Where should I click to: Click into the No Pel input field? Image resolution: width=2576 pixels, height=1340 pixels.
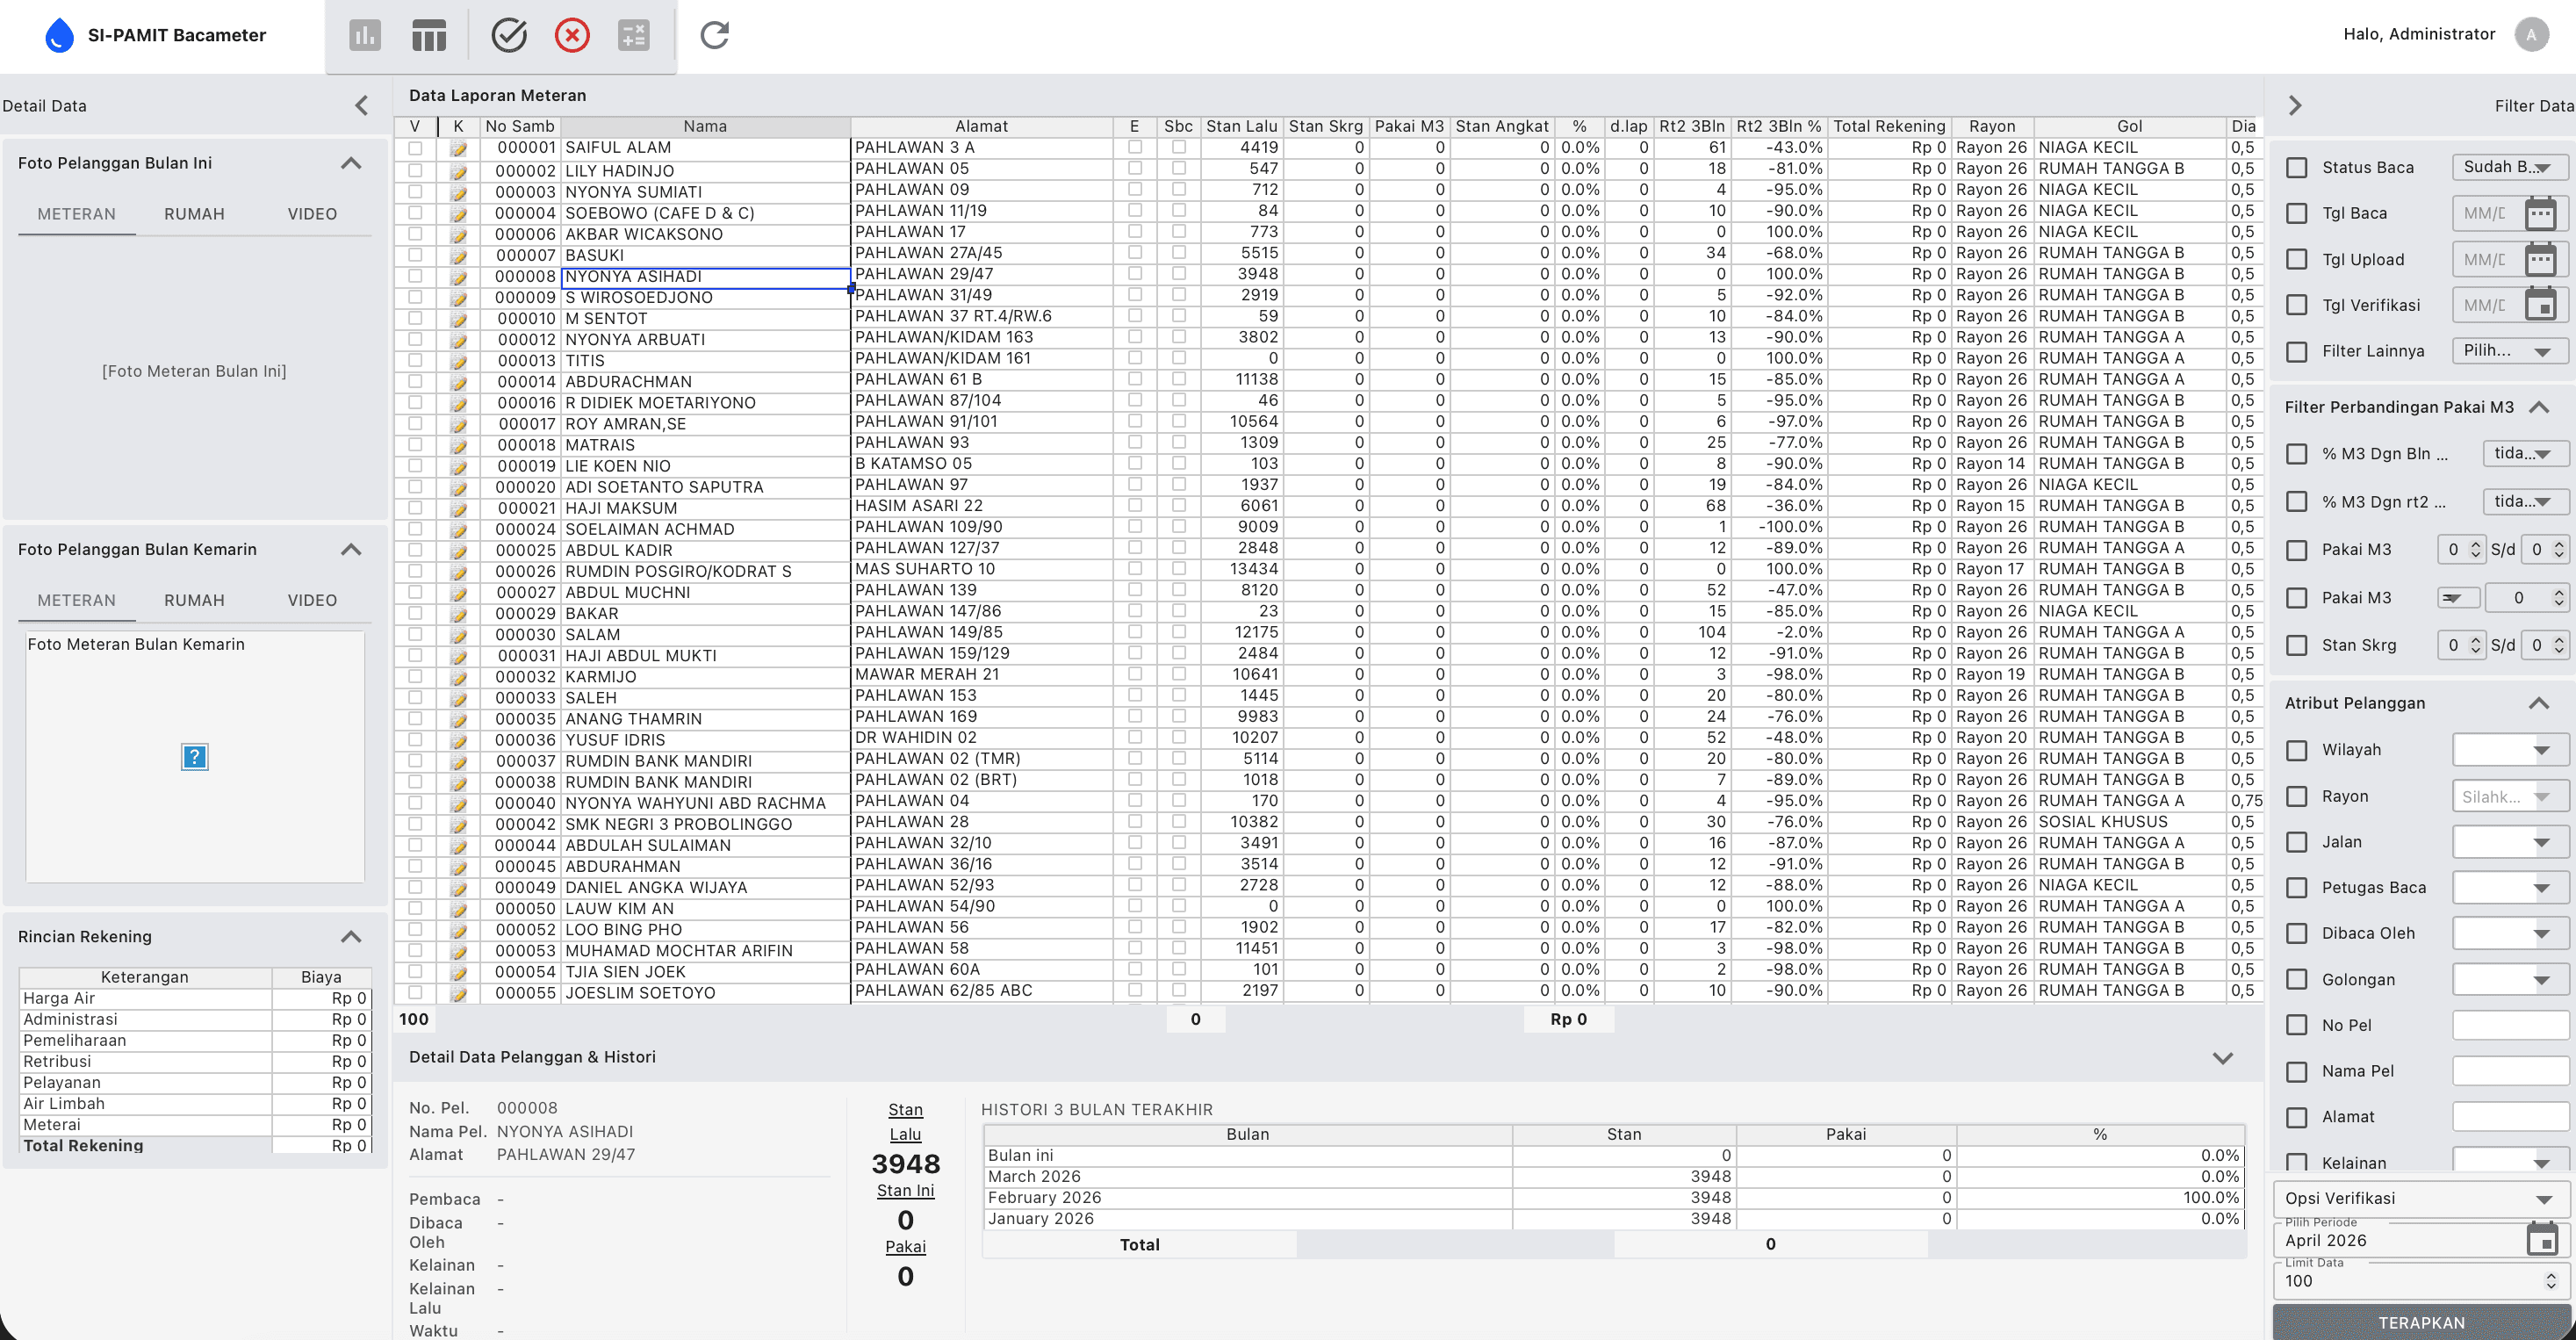point(2510,1025)
